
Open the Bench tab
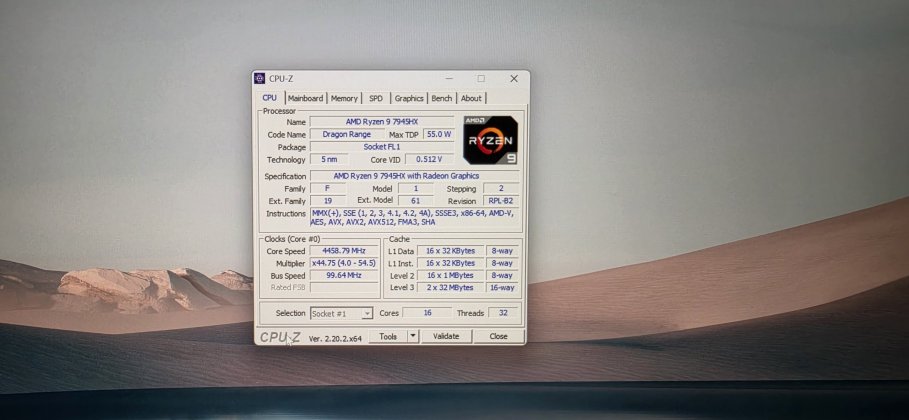(x=442, y=98)
